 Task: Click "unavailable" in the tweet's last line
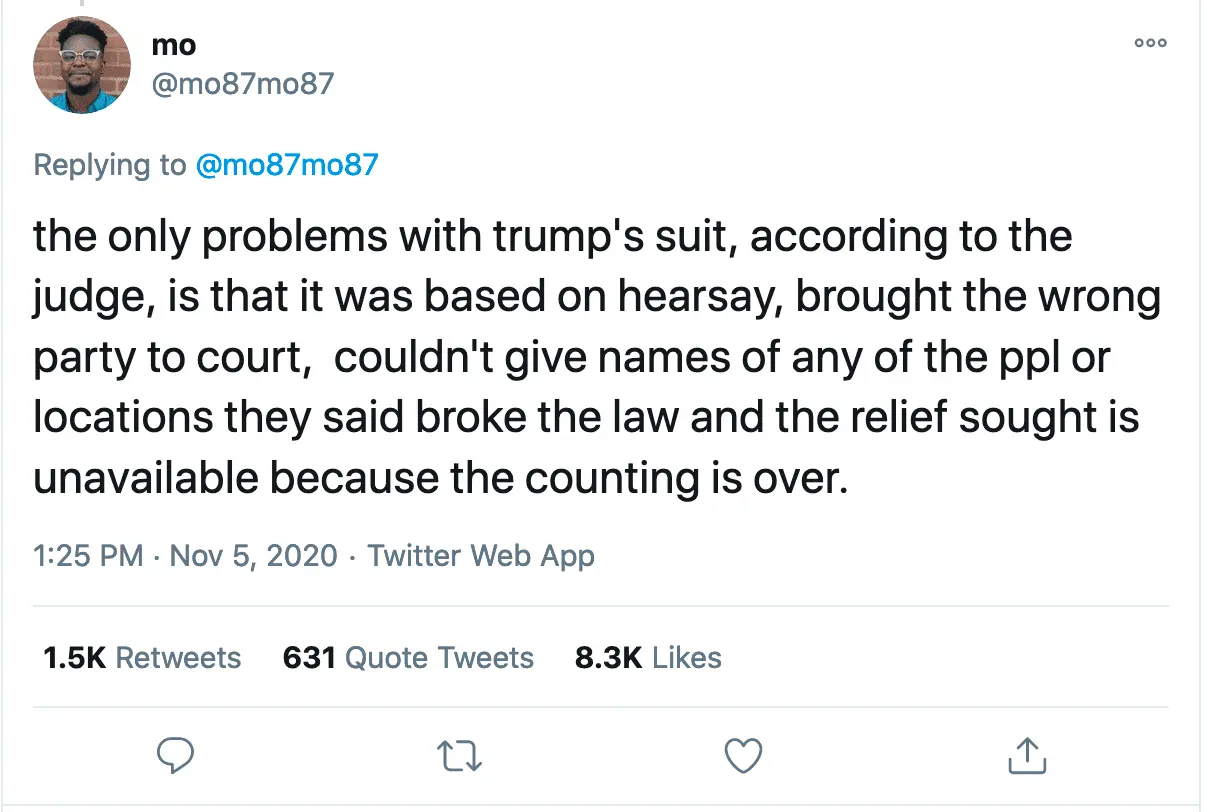coord(146,478)
